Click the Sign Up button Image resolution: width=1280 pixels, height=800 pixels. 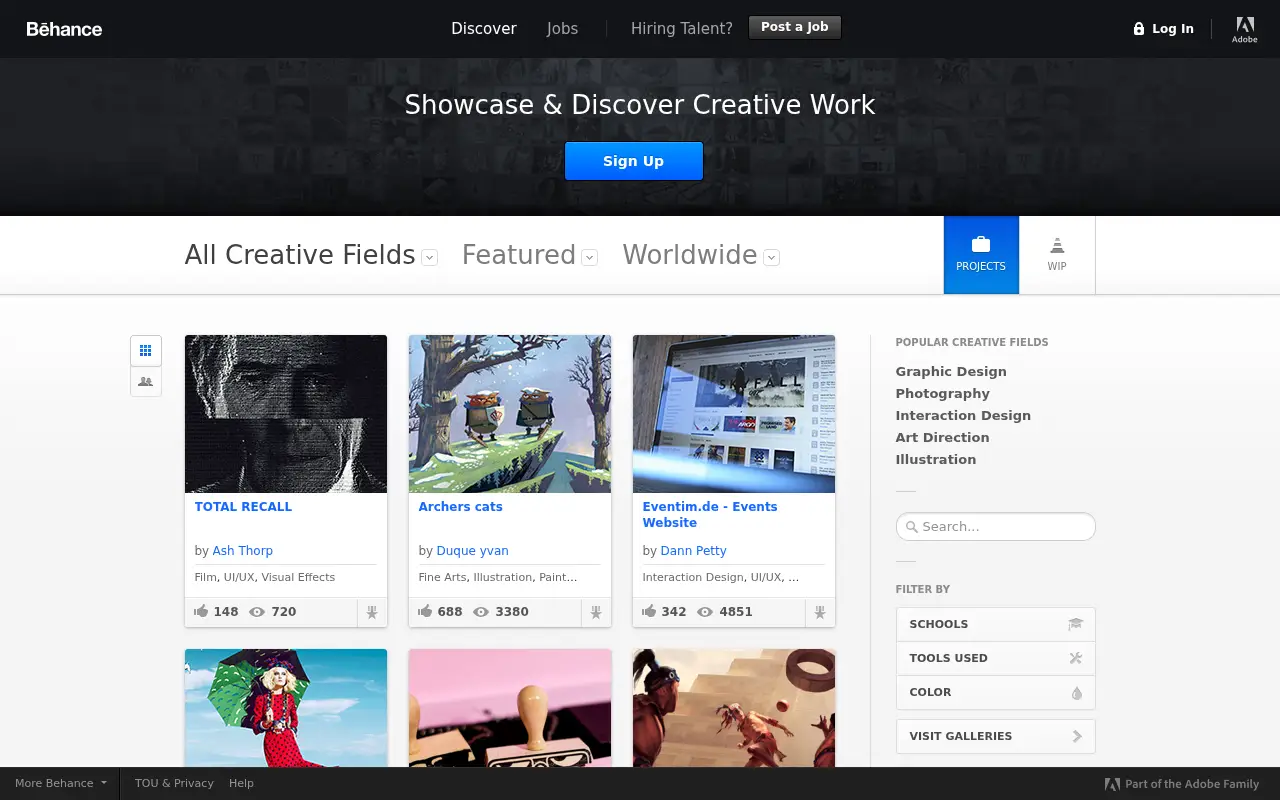(634, 161)
